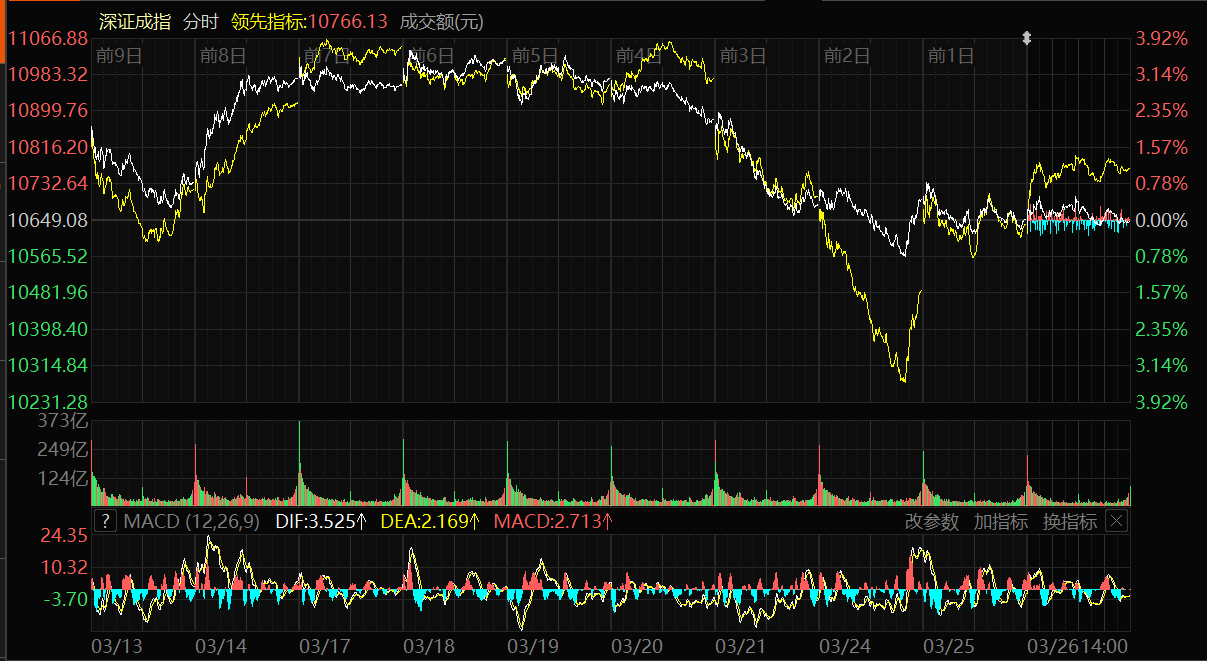Click the 03/20 date on the time axis
Image resolution: width=1207 pixels, height=661 pixels.
pos(637,647)
